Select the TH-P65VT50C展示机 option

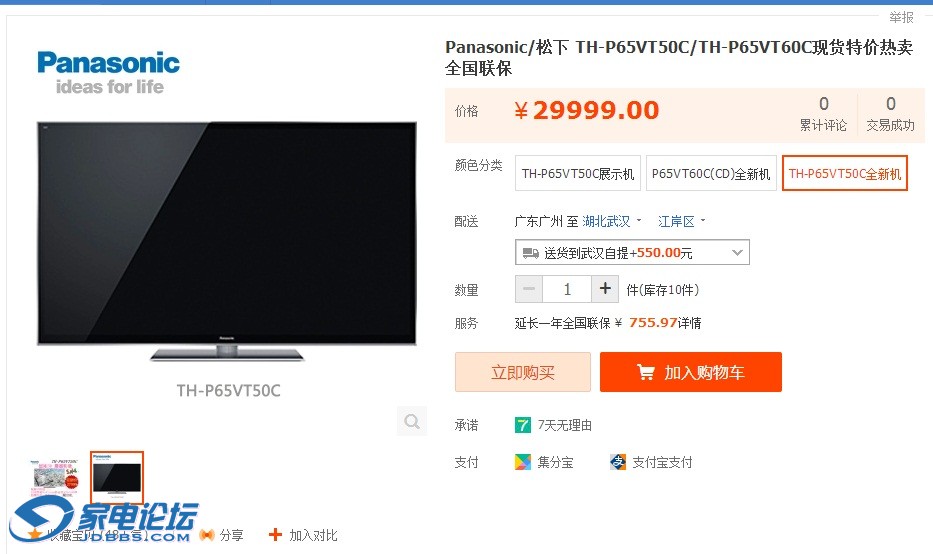pos(578,173)
